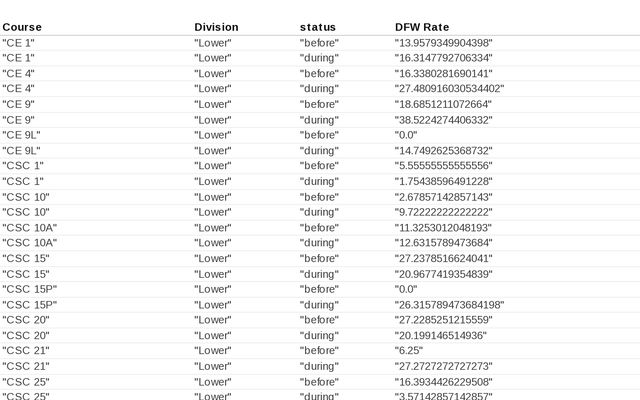Click the DFW rate value "27.480916030534402"
The height and width of the screenshot is (400, 640).
pos(449,89)
